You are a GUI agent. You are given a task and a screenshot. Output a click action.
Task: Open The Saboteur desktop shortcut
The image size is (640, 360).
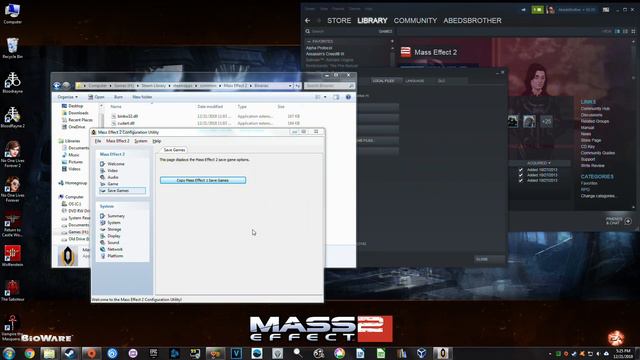coord(12,291)
